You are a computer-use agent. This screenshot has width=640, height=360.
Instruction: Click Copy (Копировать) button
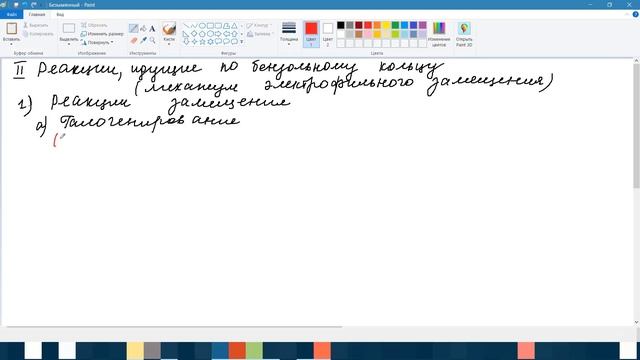click(38, 34)
